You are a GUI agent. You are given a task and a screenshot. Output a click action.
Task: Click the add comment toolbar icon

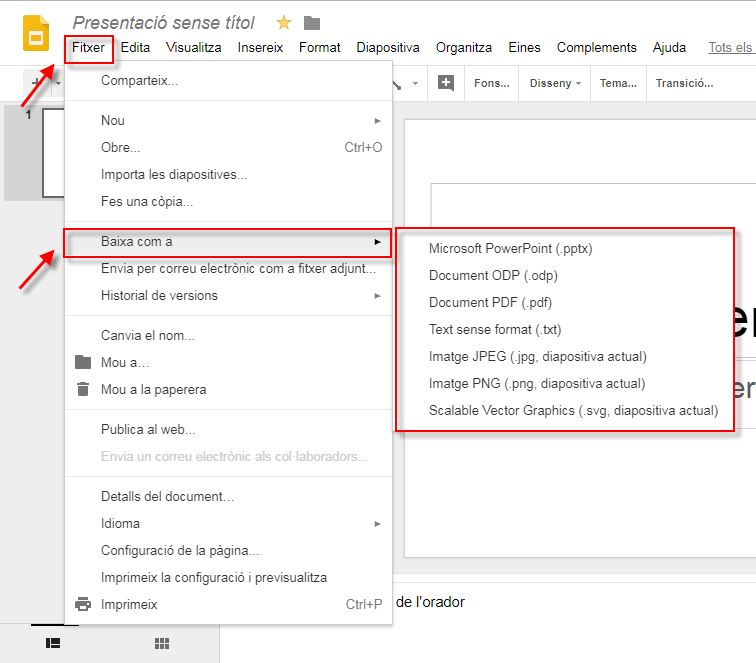pos(446,83)
